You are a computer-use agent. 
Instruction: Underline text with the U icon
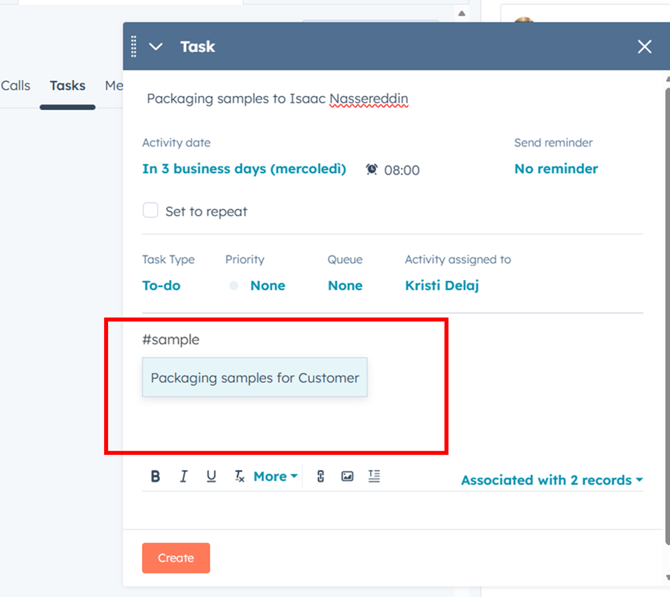tap(211, 477)
